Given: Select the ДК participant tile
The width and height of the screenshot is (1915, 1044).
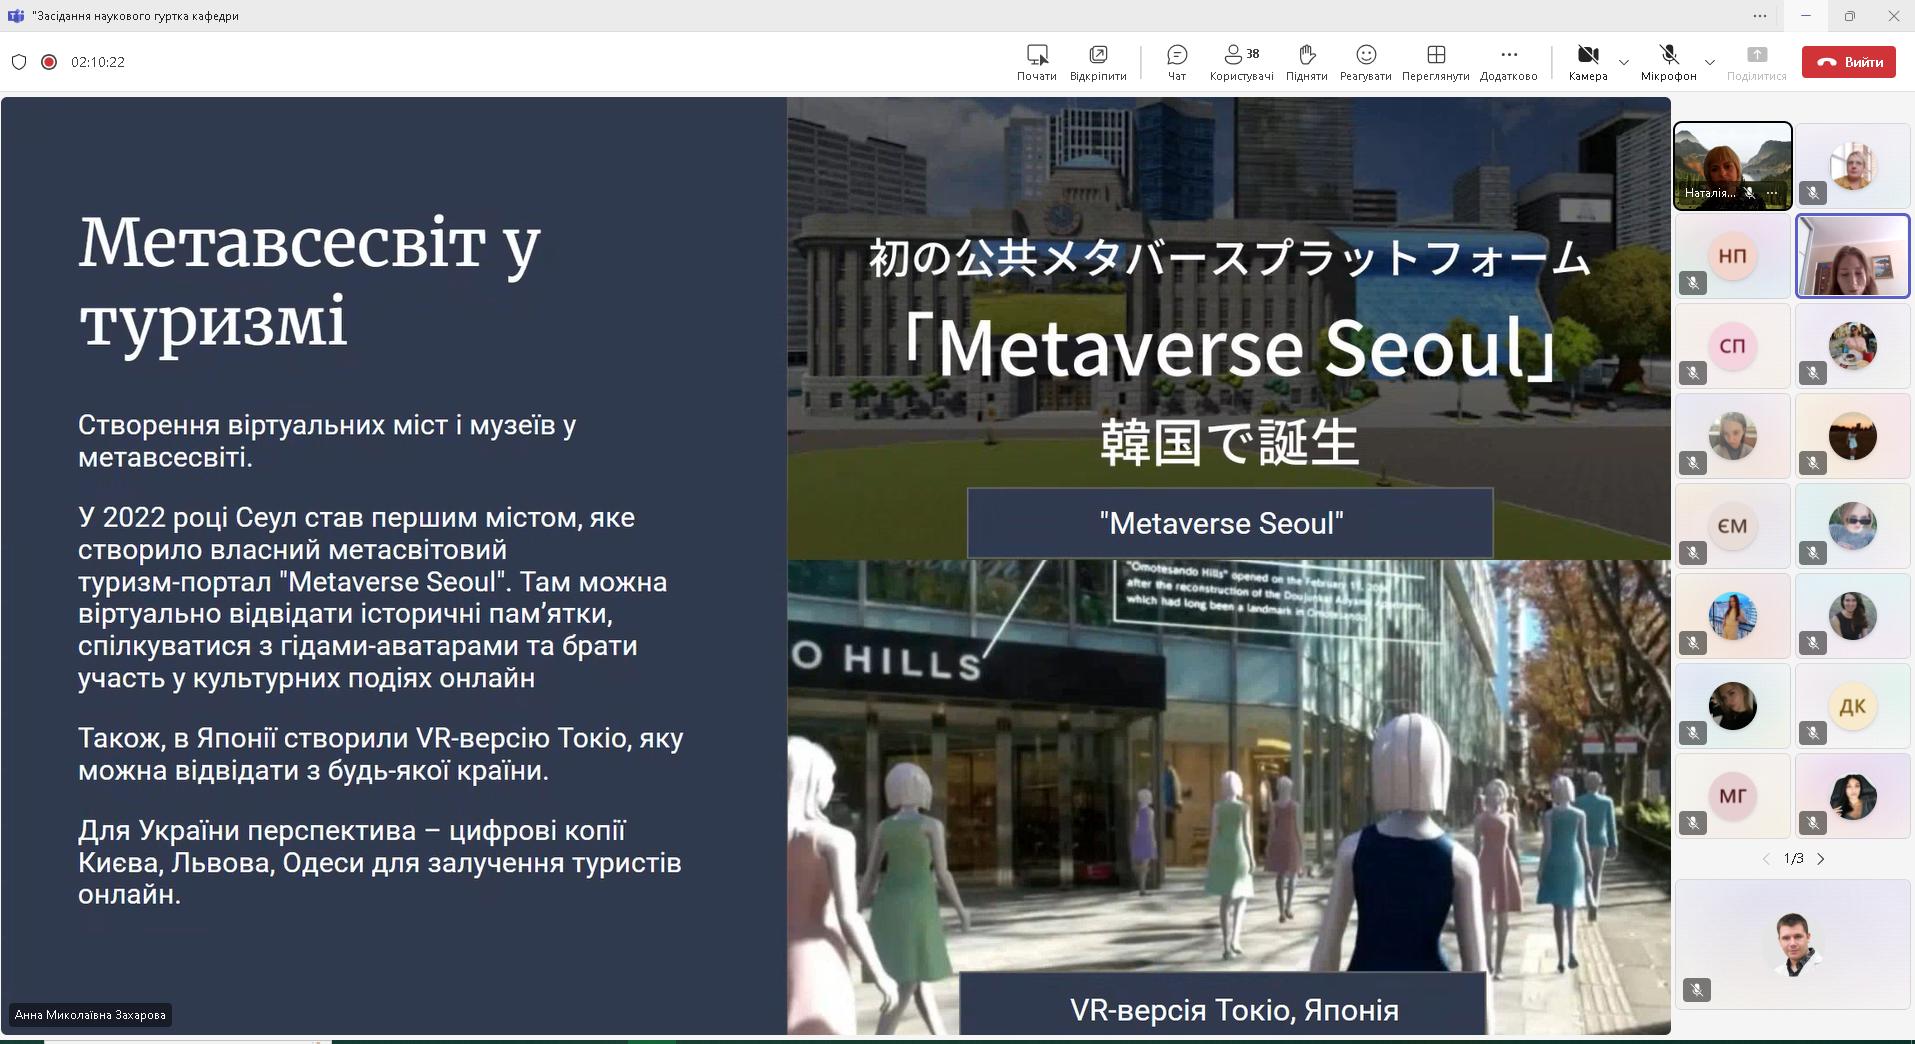Looking at the screenshot, I should pyautogui.click(x=1853, y=706).
